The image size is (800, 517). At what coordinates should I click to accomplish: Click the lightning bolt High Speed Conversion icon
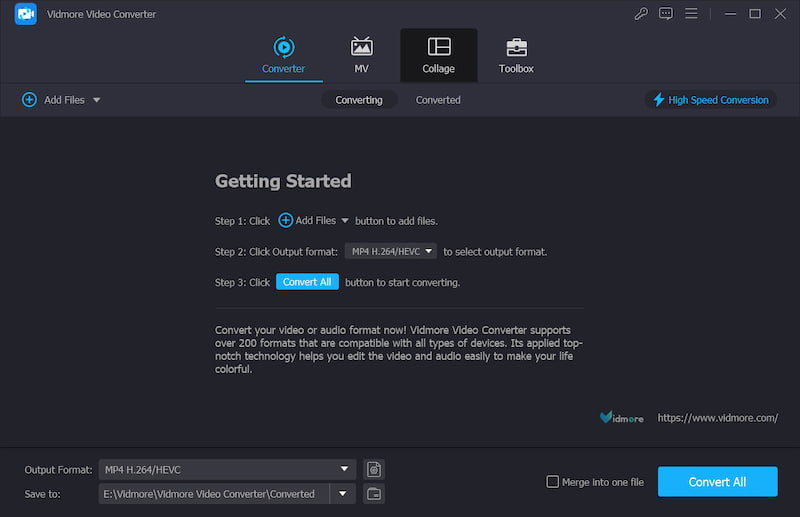click(658, 100)
